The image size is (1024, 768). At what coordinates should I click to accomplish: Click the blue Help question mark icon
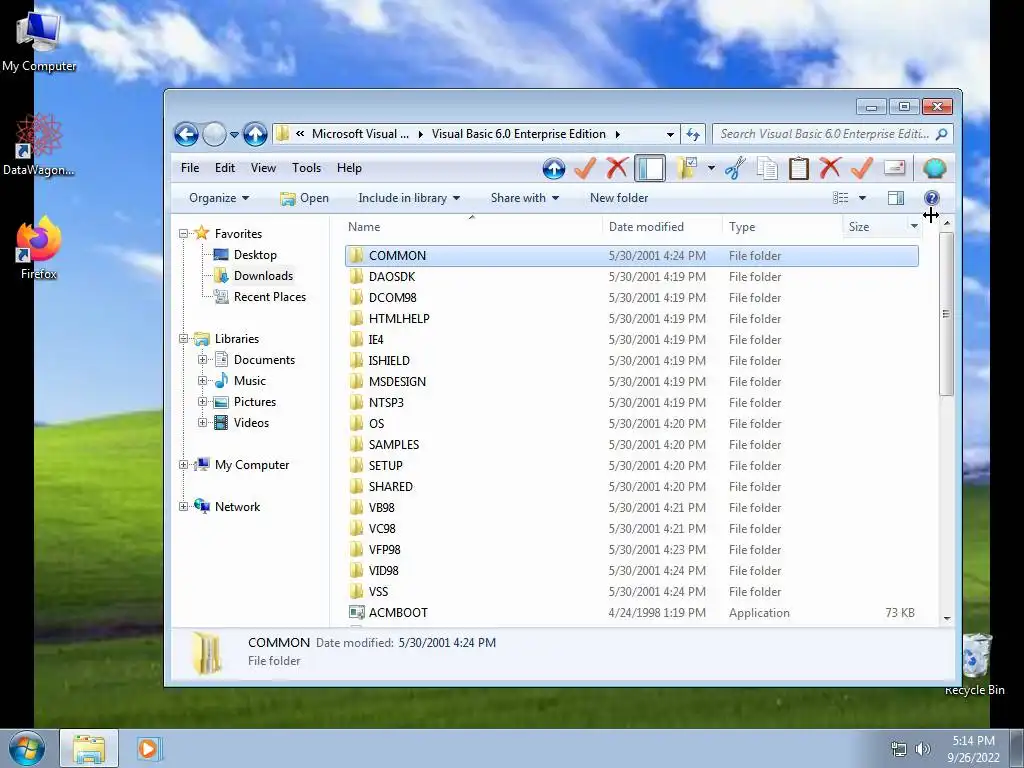pyautogui.click(x=931, y=198)
